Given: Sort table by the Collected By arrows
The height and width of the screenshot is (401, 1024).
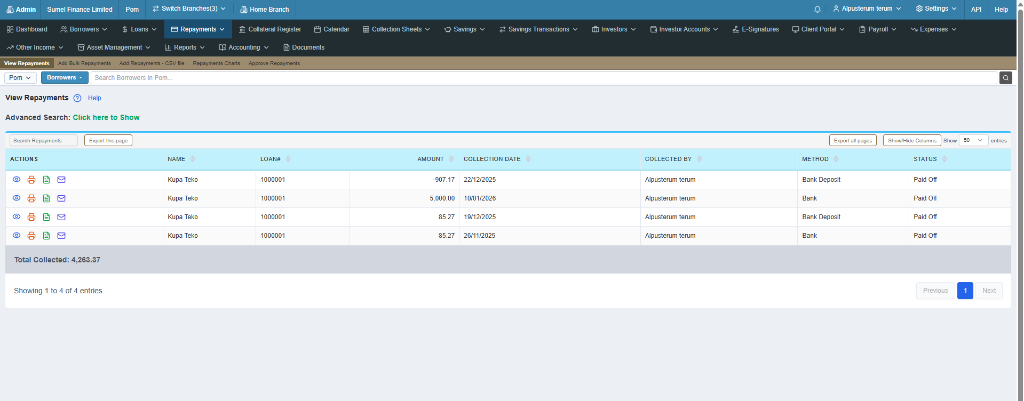Looking at the screenshot, I should point(699,159).
